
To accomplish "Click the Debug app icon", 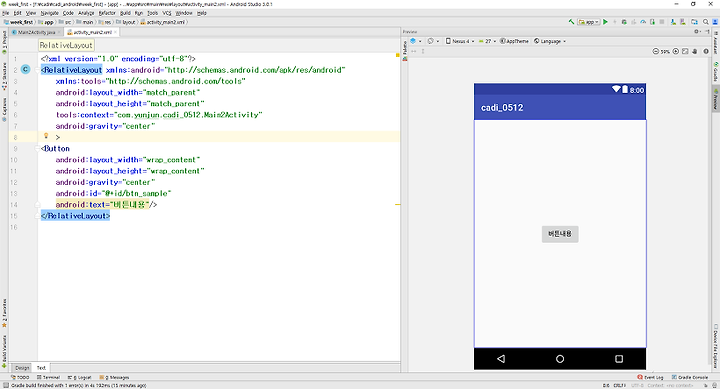I will (624, 22).
